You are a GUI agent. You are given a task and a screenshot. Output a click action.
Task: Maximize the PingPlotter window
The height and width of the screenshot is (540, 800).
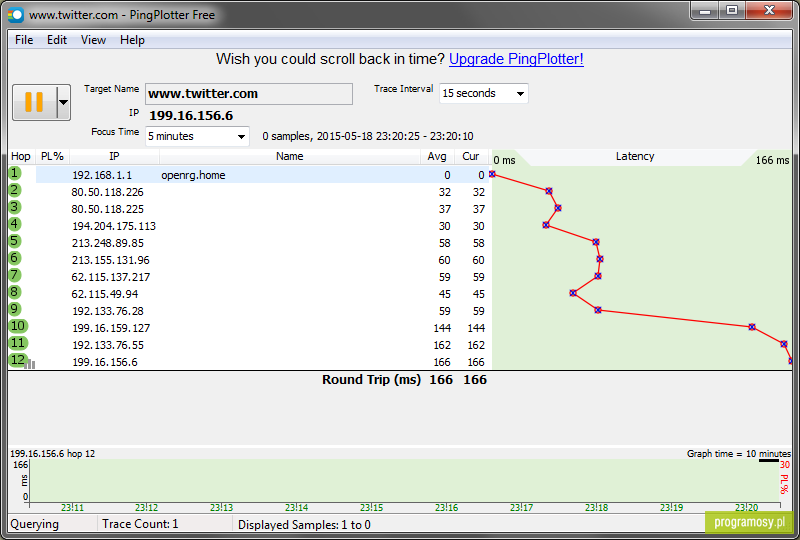coord(732,10)
